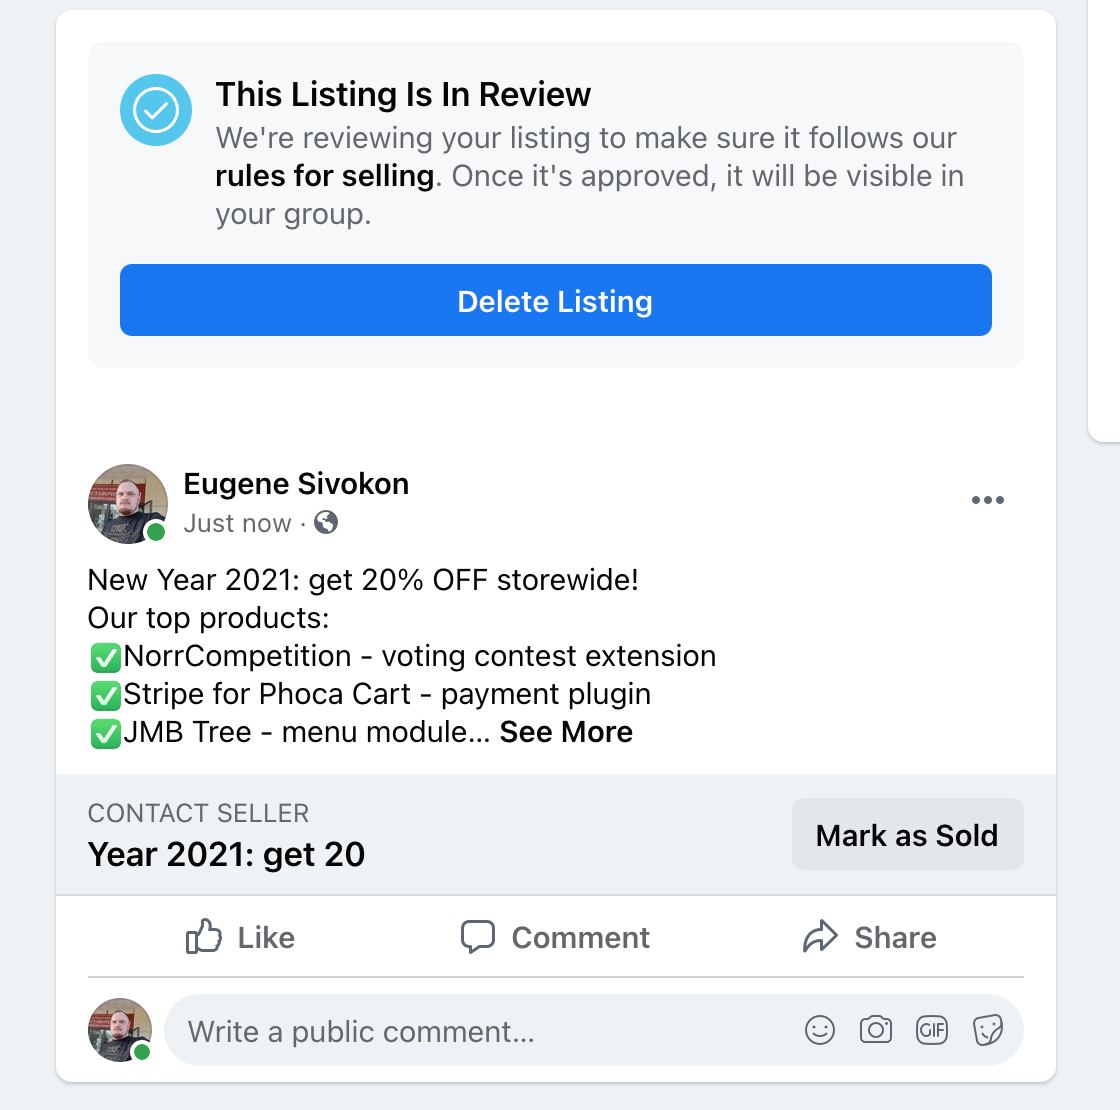Open the emoji picker in comment box
Viewport: 1120px width, 1110px height.
click(x=819, y=1030)
